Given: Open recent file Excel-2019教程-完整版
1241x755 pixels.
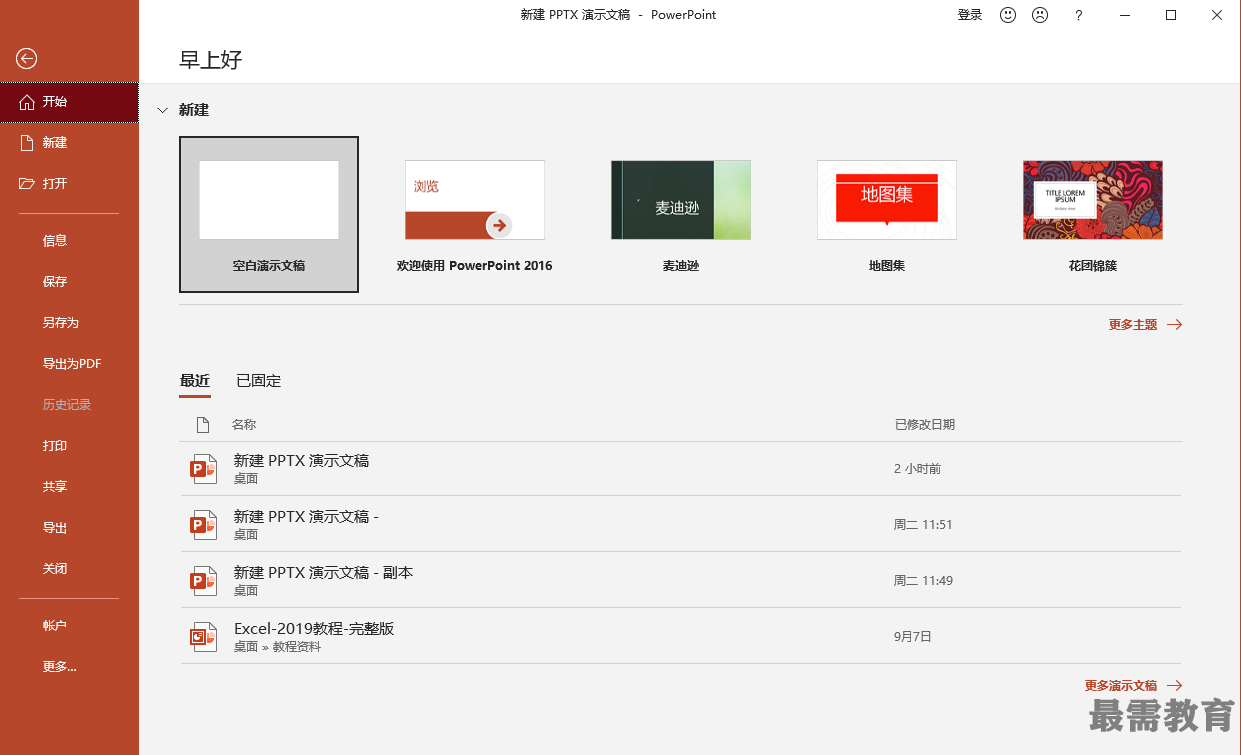Looking at the screenshot, I should [681, 637].
